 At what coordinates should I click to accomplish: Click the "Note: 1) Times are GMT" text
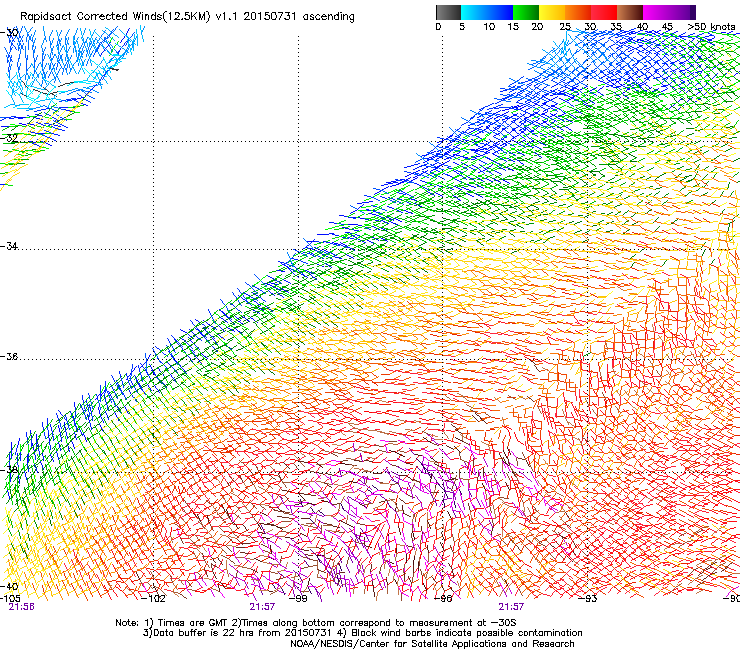(x=173, y=623)
